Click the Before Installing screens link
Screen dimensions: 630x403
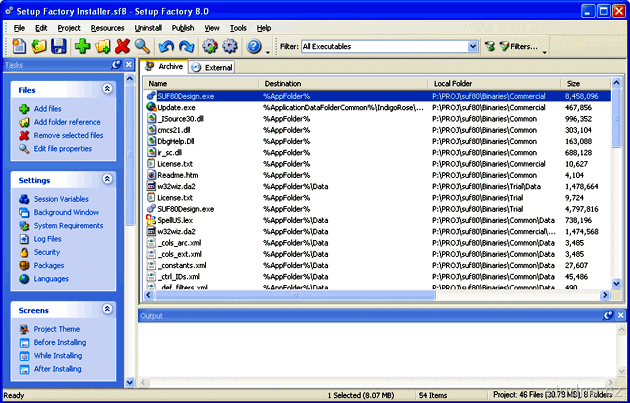(x=59, y=342)
